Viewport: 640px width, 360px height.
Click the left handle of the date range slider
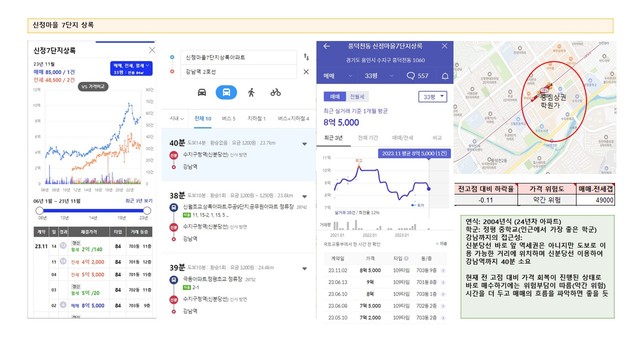(x=39, y=211)
